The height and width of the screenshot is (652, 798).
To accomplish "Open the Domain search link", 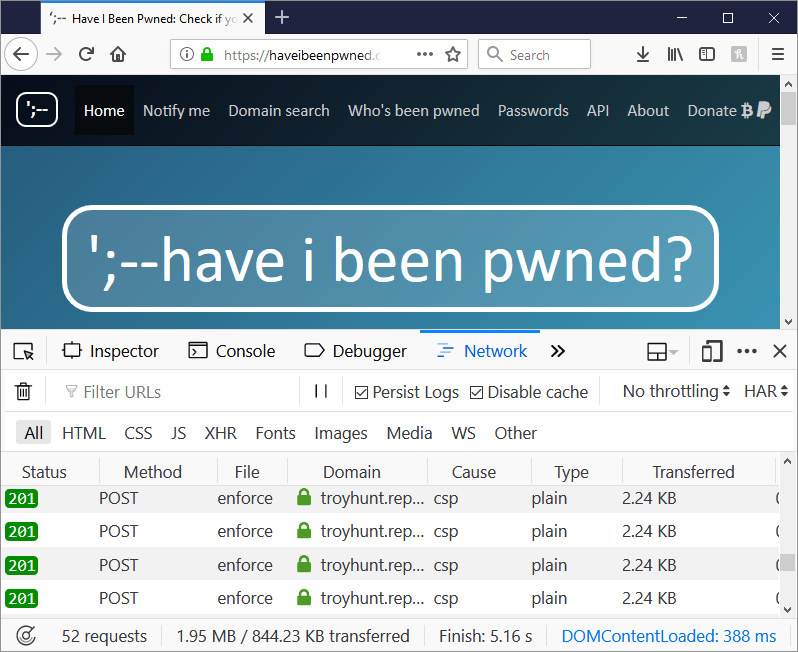I will (279, 110).
